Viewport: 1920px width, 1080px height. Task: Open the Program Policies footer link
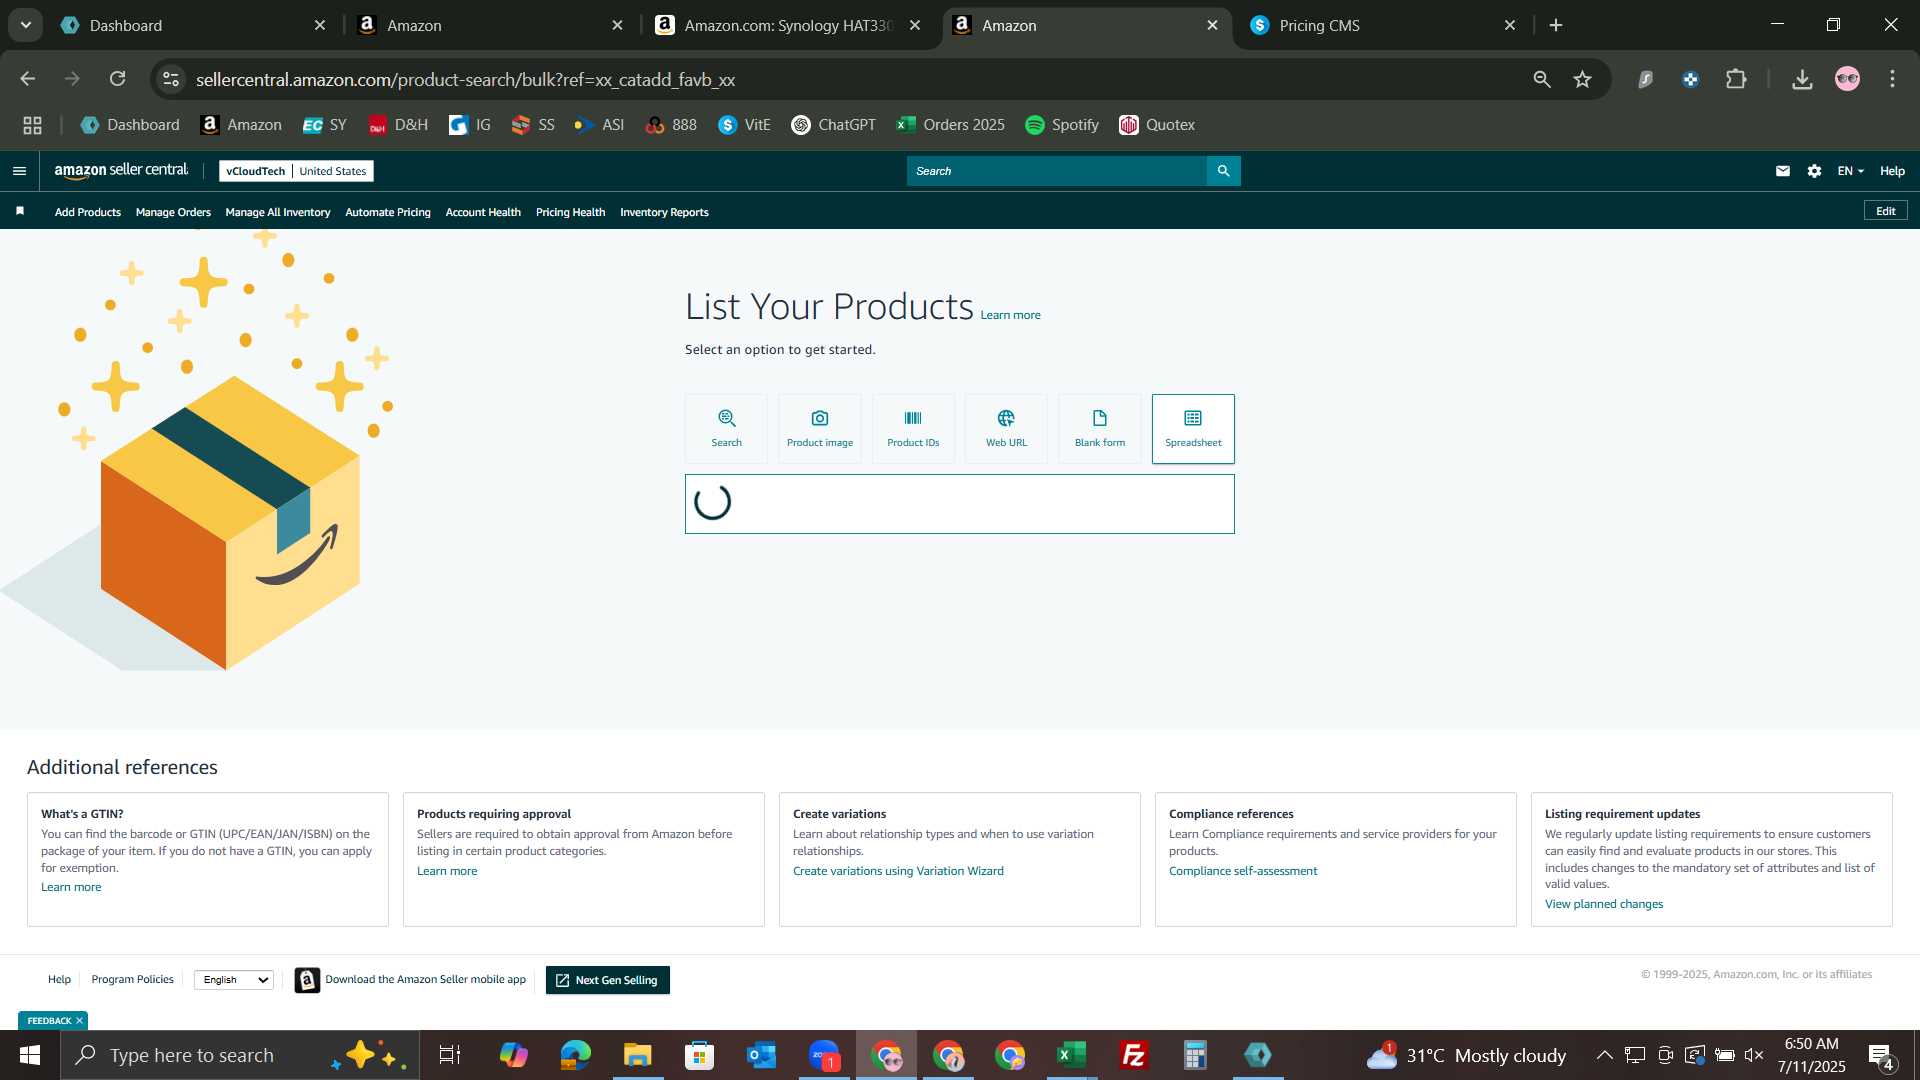[x=132, y=980]
